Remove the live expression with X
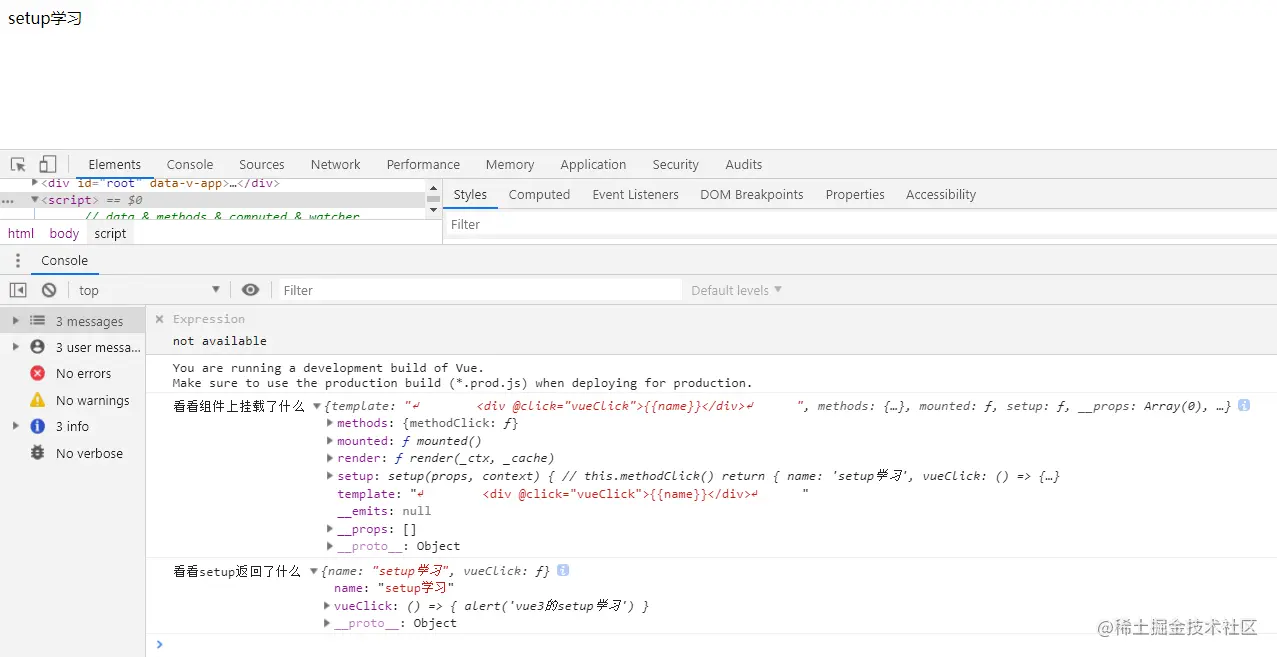Image resolution: width=1277 pixels, height=657 pixels. (x=159, y=319)
